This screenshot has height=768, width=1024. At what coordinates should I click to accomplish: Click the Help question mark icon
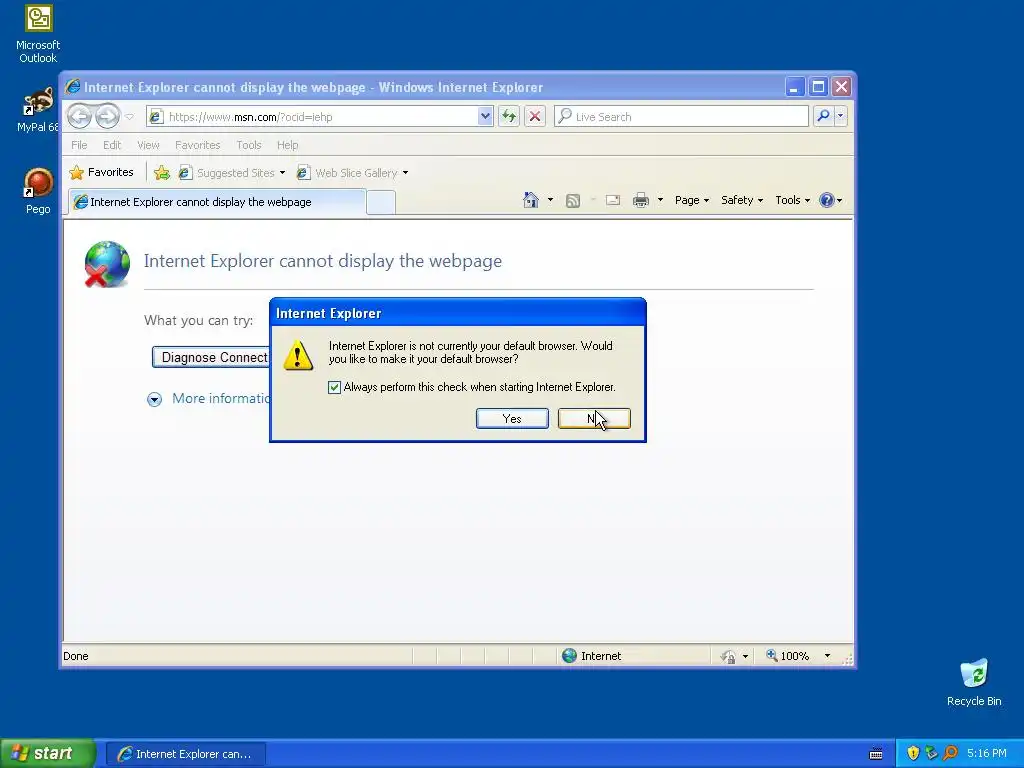coord(827,200)
